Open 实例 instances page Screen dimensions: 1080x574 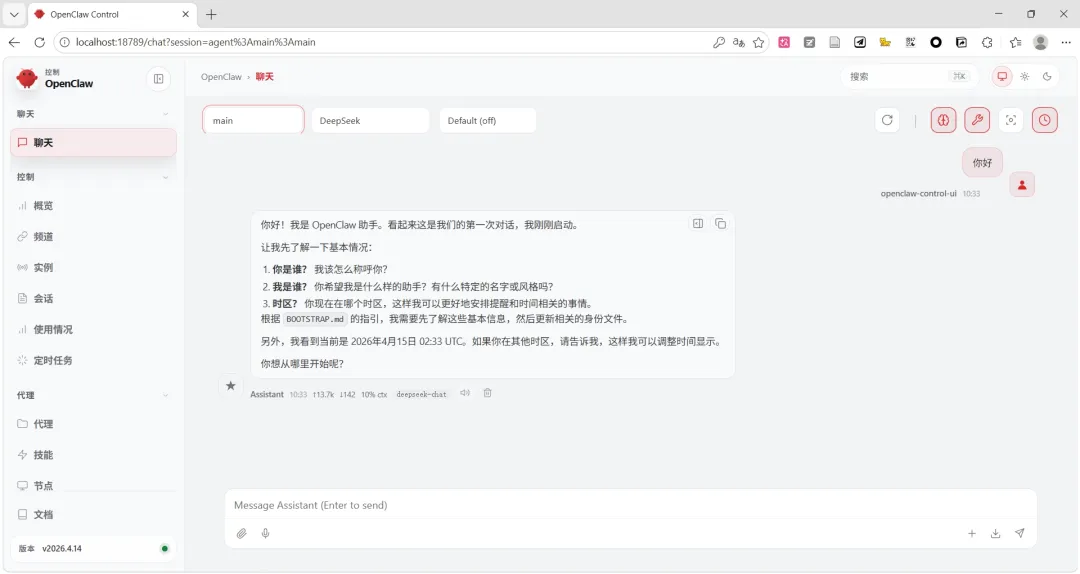(94, 267)
